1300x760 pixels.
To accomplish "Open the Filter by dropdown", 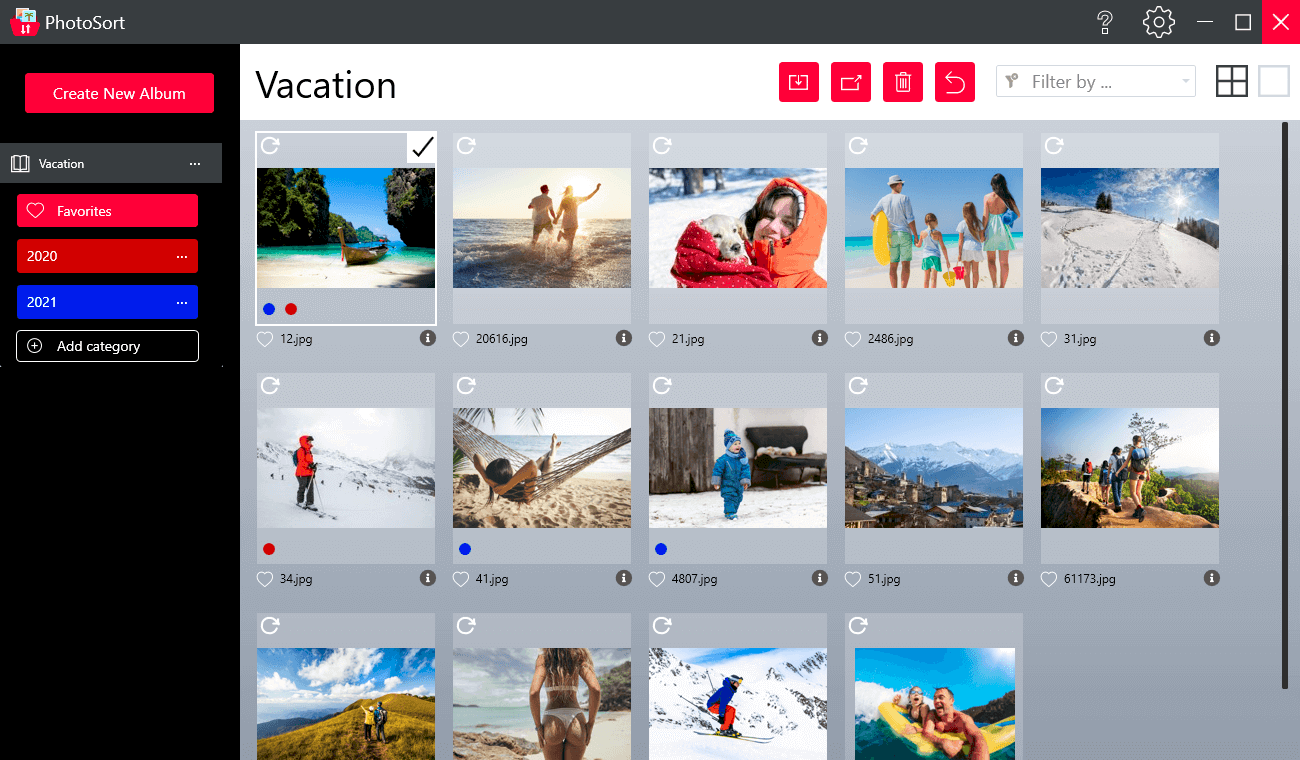I will click(x=1095, y=82).
